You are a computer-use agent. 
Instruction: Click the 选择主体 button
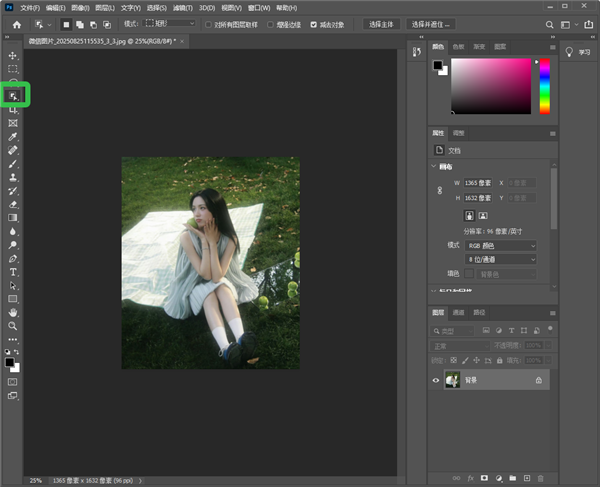click(x=381, y=23)
